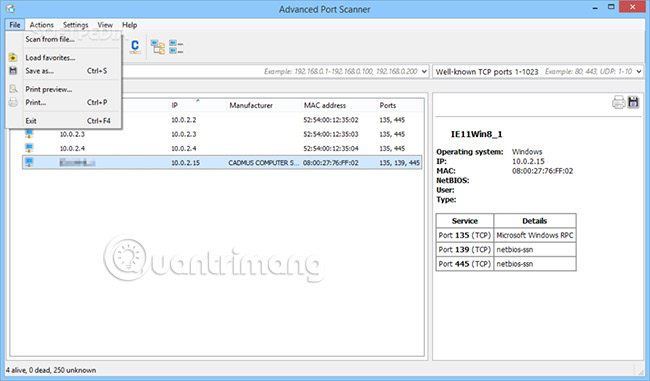The width and height of the screenshot is (650, 381).
Task: Open the port list dropdown arrow
Action: pyautogui.click(x=639, y=72)
